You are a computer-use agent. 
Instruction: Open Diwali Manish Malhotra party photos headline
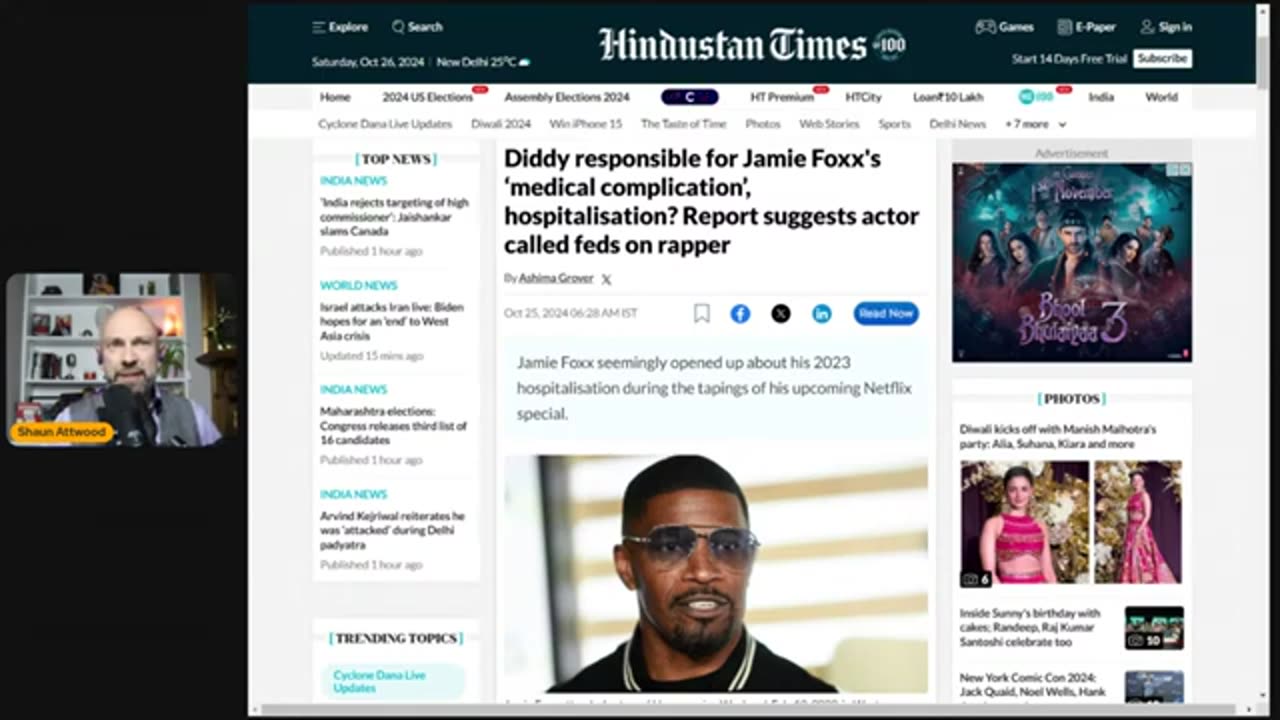click(1058, 436)
